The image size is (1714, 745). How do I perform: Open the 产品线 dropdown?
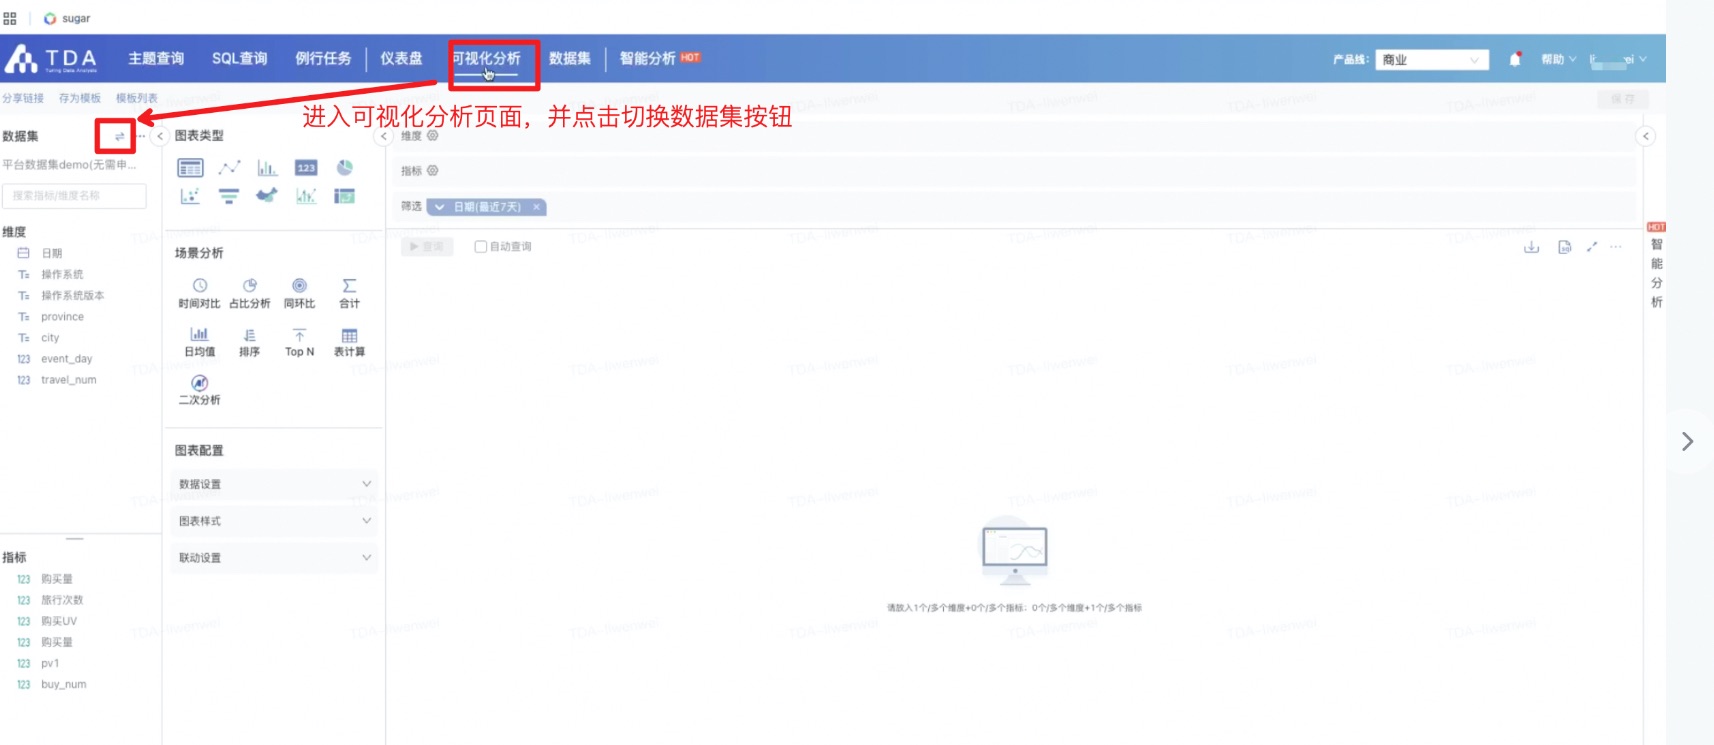[1431, 60]
